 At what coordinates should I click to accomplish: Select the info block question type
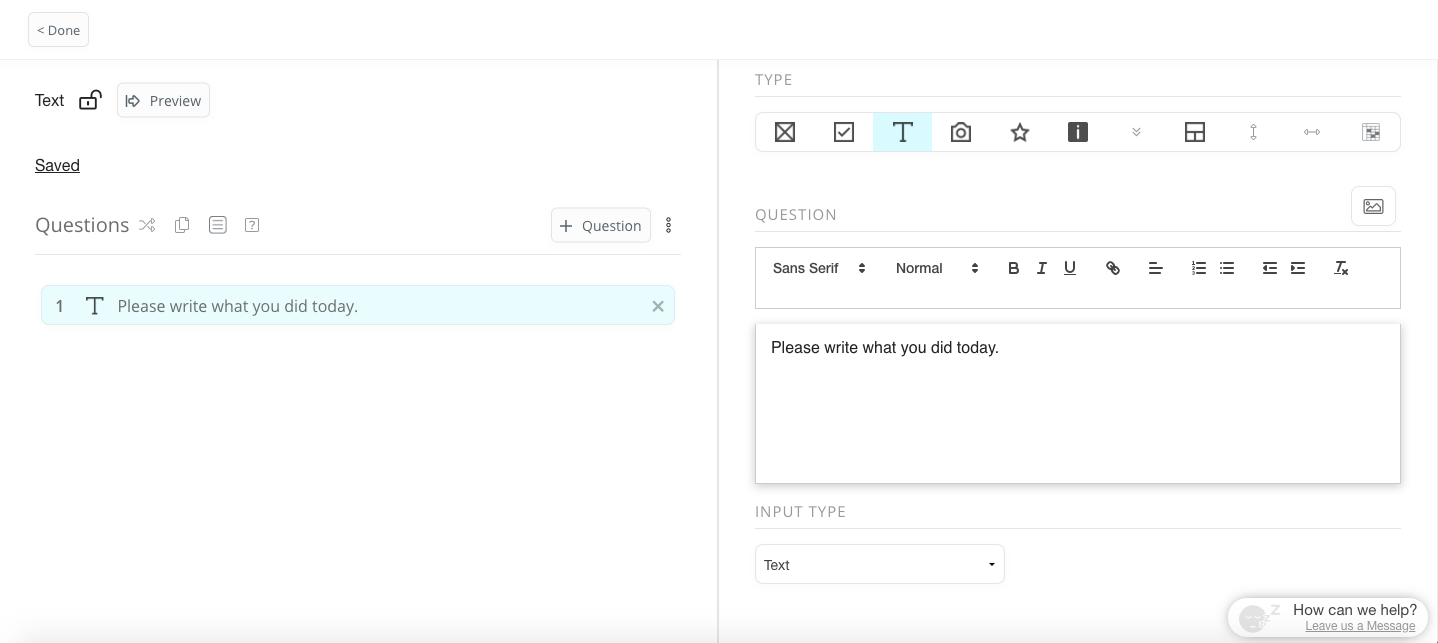coord(1078,132)
